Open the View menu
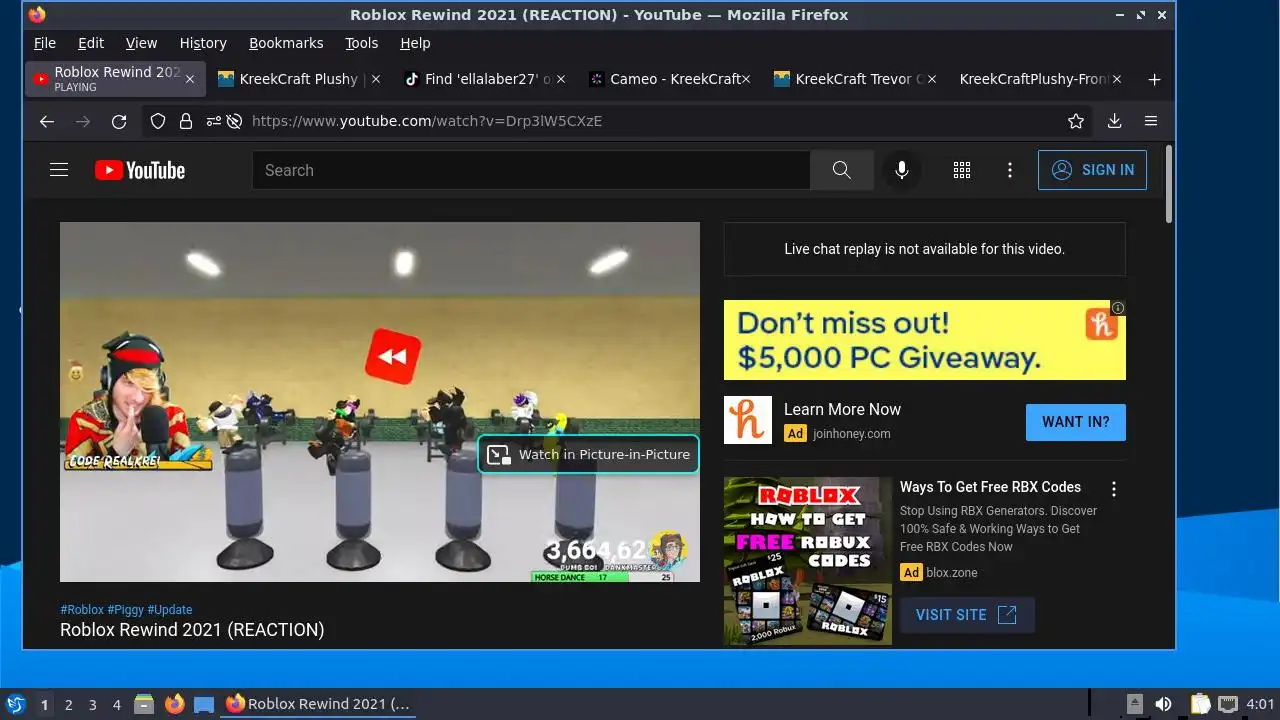1280x720 pixels. pyautogui.click(x=141, y=43)
